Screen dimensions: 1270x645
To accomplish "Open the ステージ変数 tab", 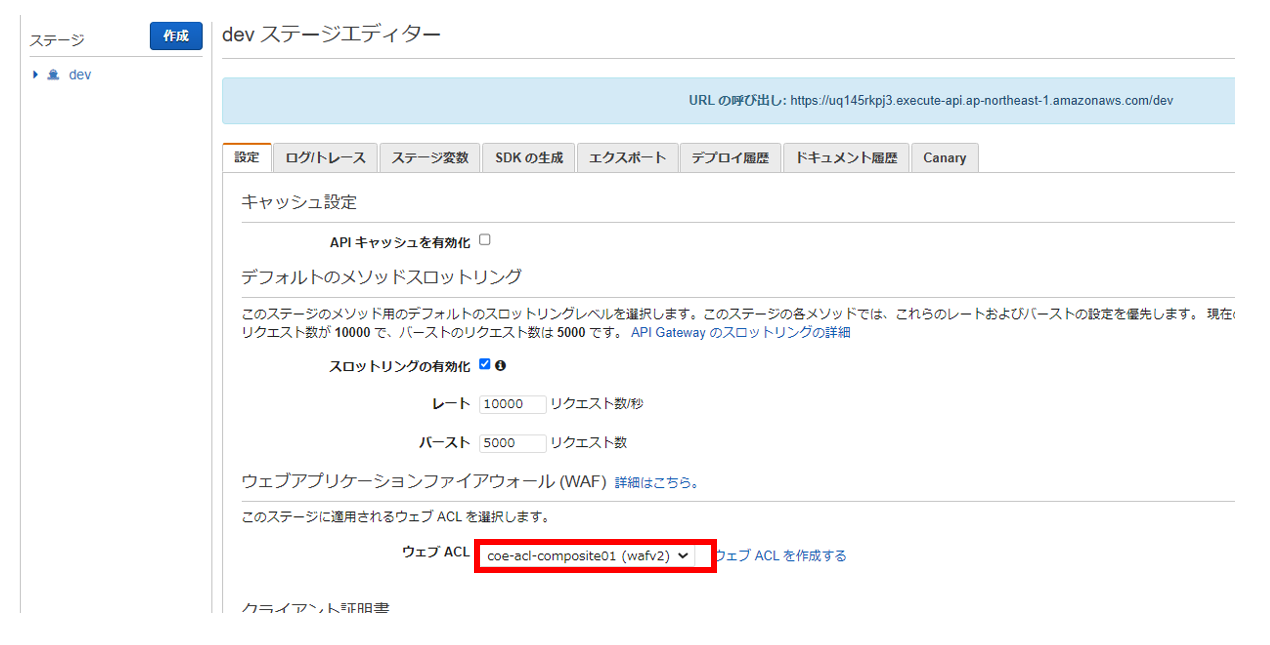I will click(429, 158).
